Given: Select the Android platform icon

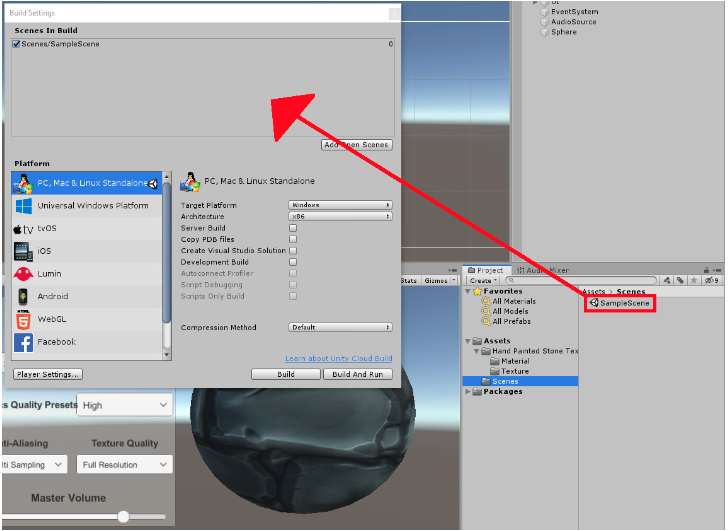Looking at the screenshot, I should (23, 297).
